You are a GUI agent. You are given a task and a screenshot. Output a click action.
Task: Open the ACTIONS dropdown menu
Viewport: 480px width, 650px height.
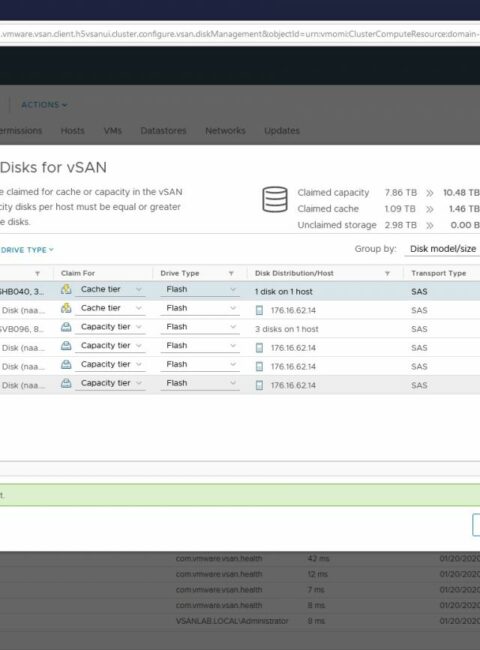[x=44, y=105]
